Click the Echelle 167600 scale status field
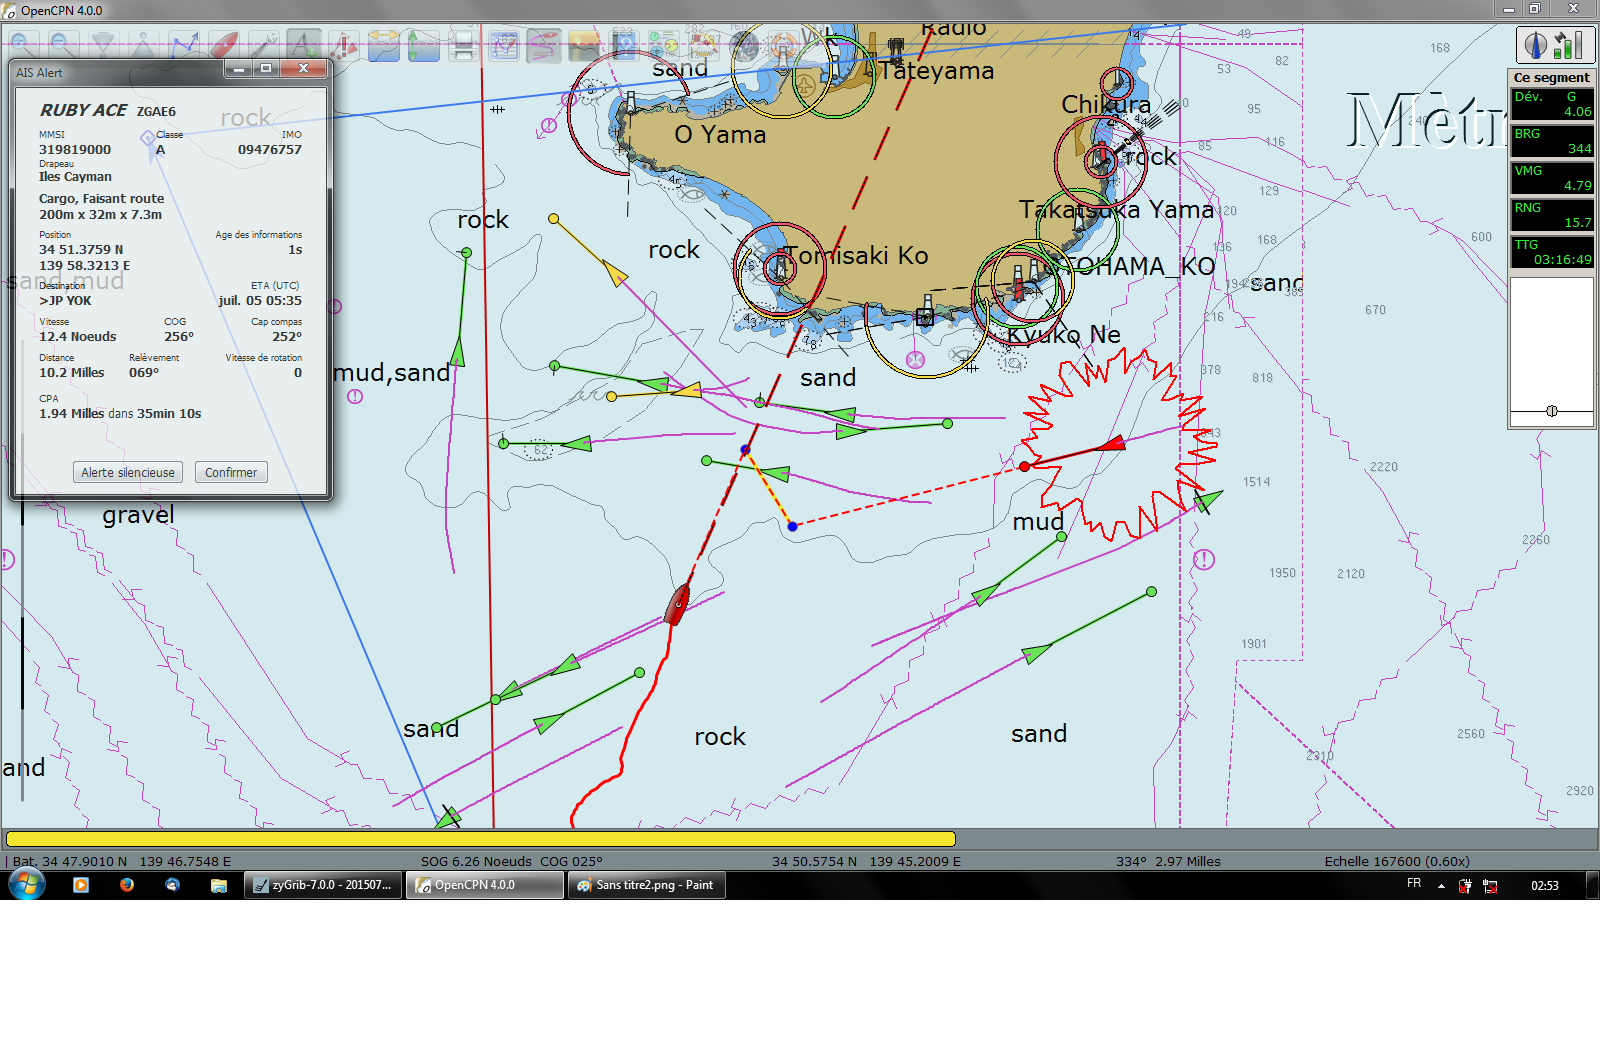 (1397, 861)
